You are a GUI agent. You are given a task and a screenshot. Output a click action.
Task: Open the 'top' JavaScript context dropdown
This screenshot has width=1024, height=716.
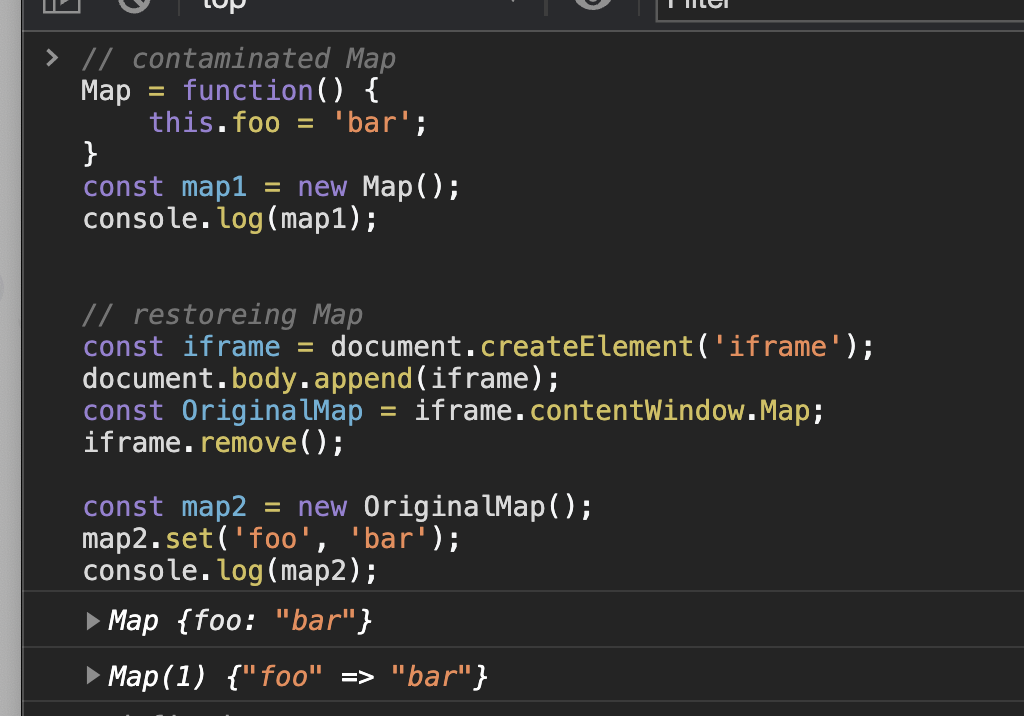[362, 5]
